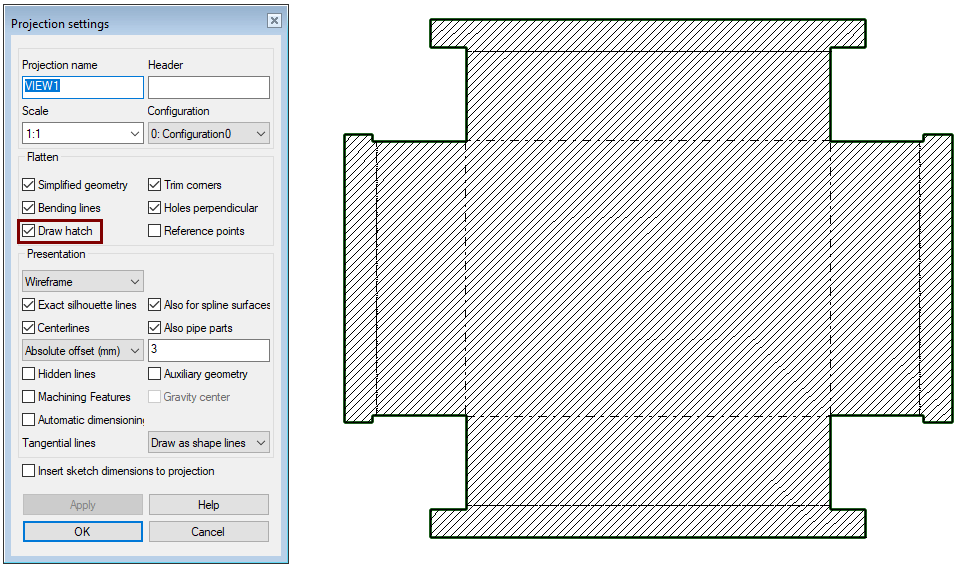Viewport: 963px width, 569px height.
Task: Click the Header input field
Action: [209, 87]
